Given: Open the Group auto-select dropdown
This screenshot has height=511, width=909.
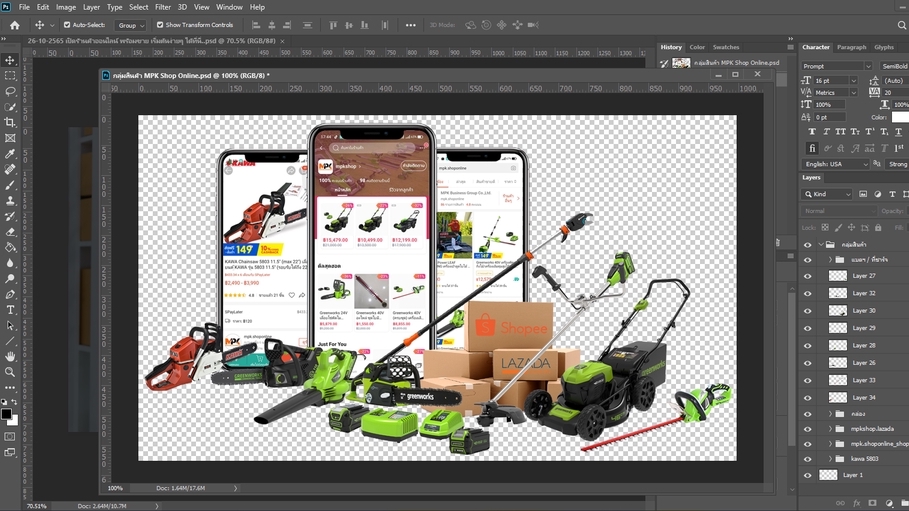Looking at the screenshot, I should click(131, 25).
